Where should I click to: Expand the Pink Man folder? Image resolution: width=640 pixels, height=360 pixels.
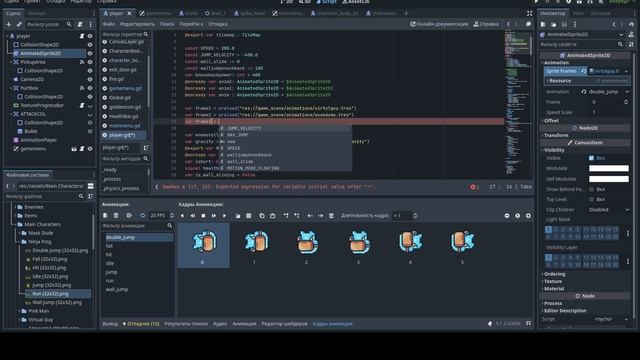coord(19,311)
